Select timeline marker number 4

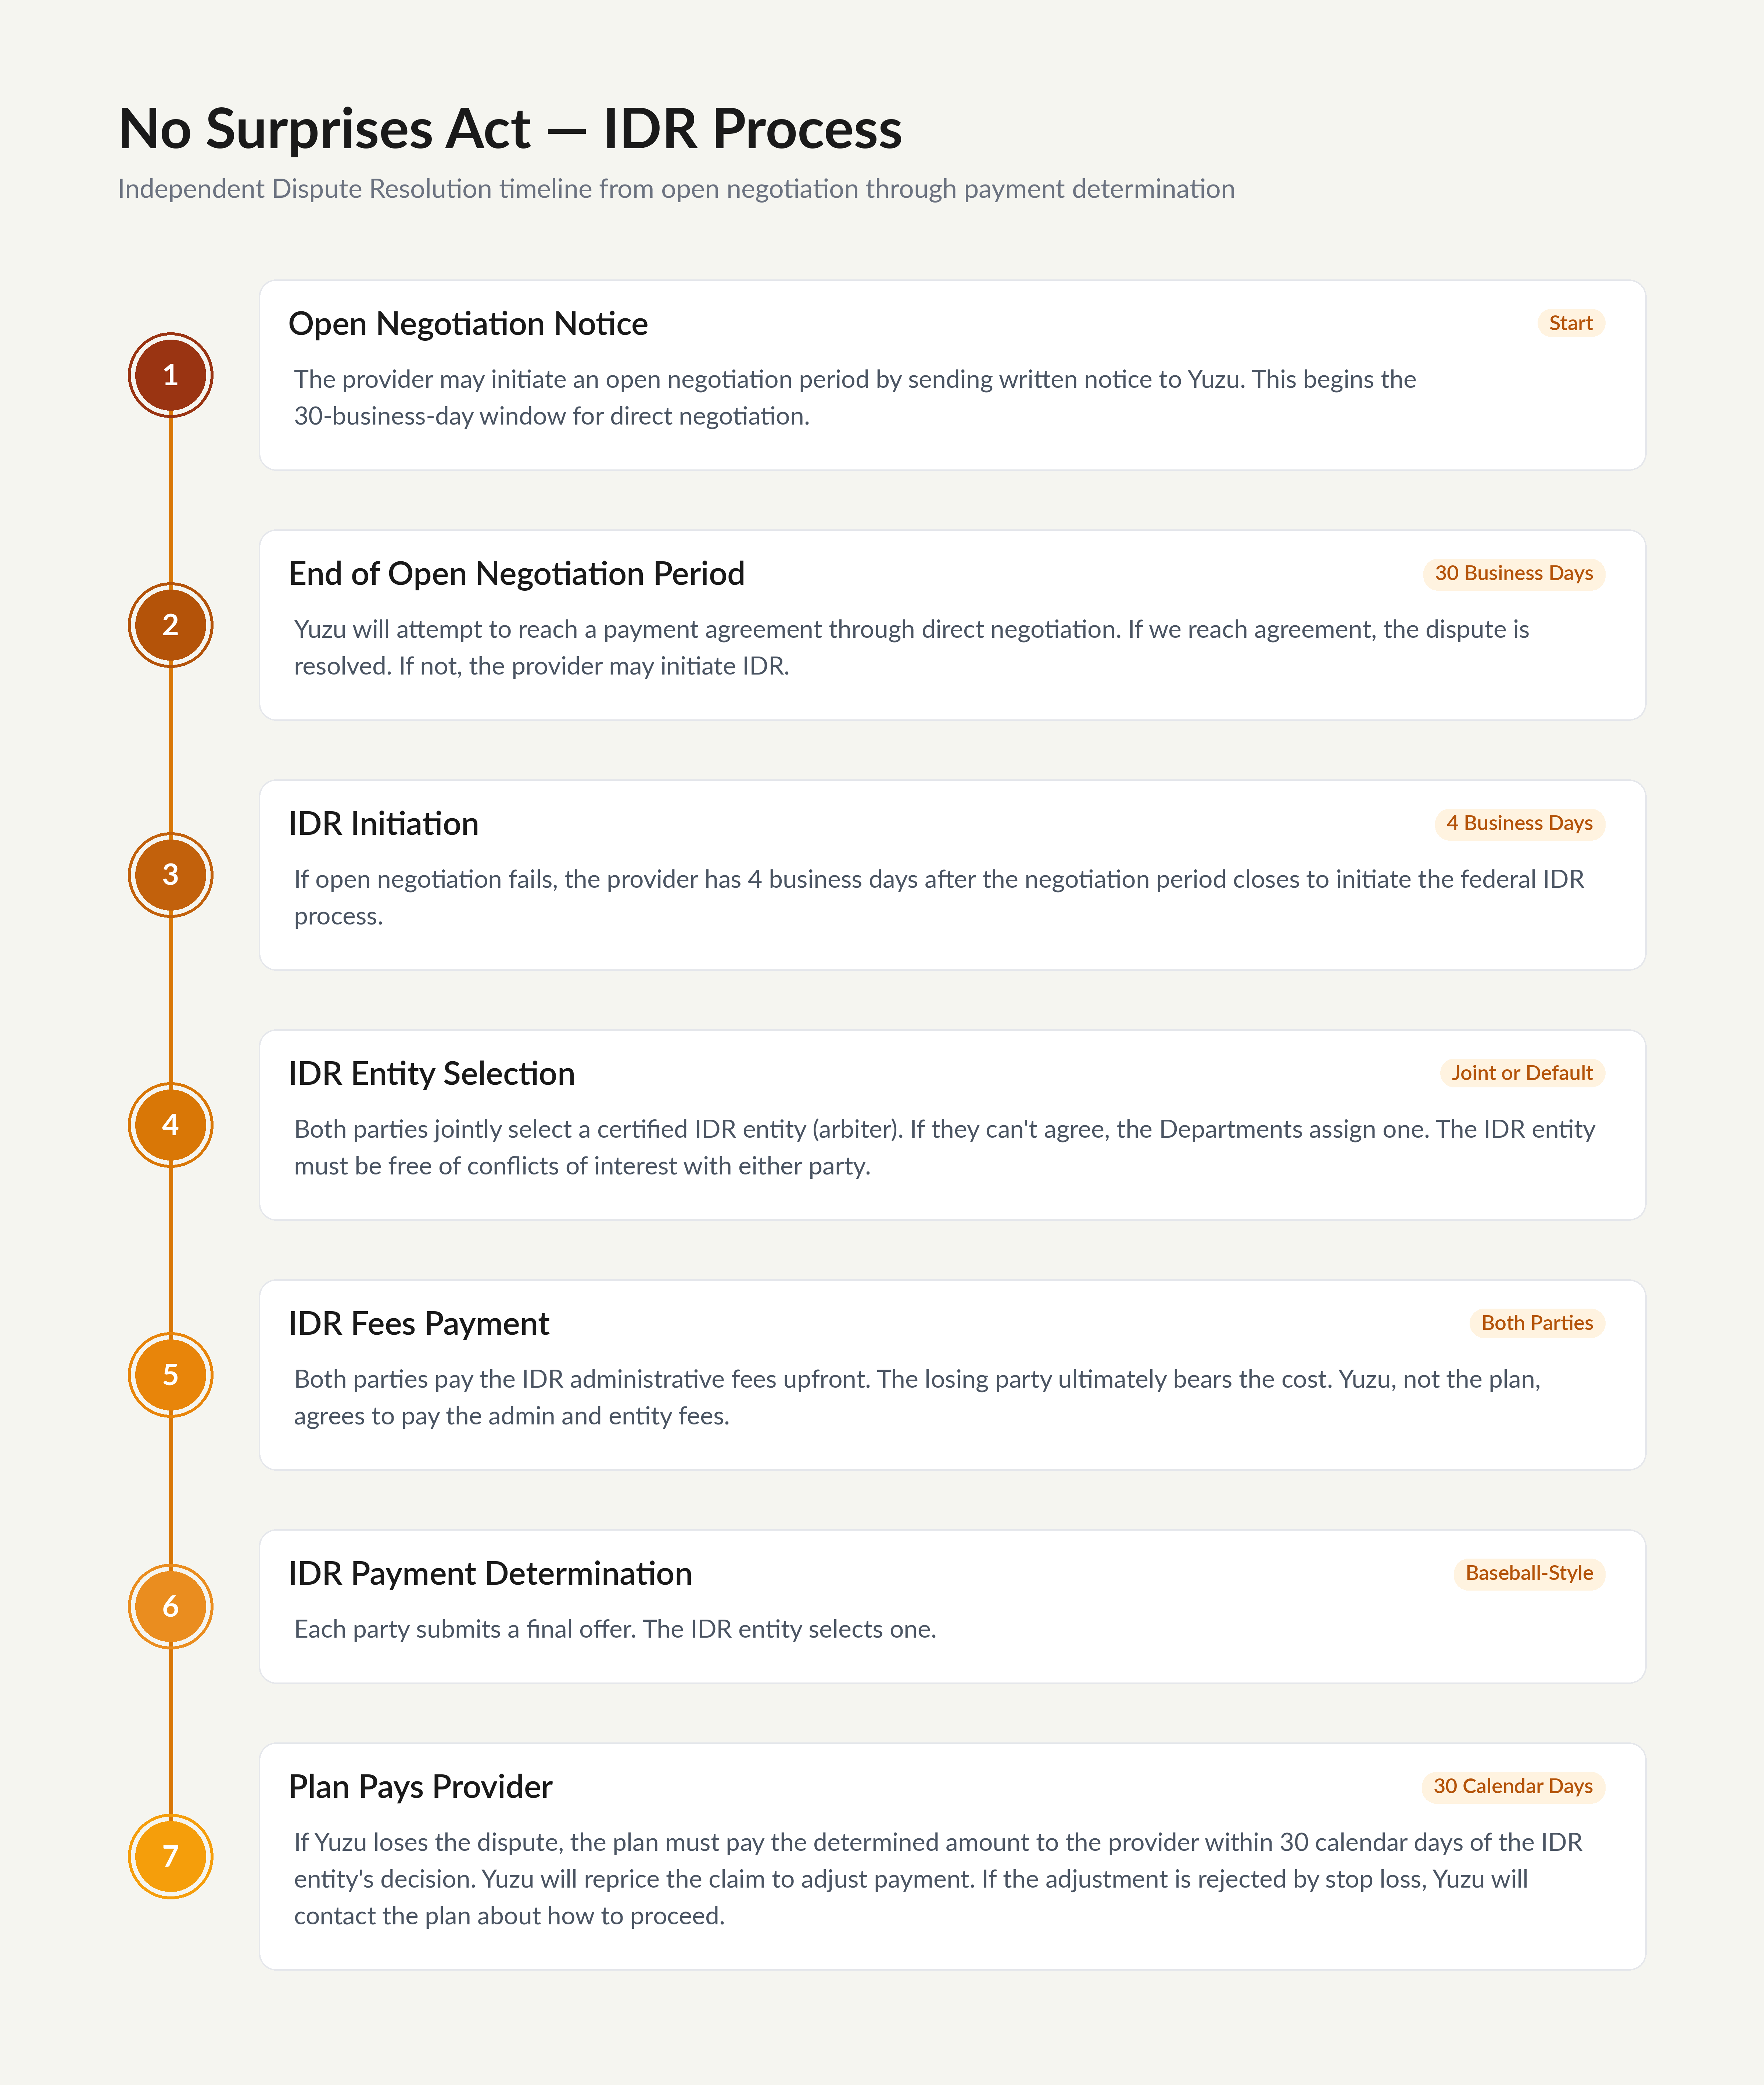(x=170, y=1125)
